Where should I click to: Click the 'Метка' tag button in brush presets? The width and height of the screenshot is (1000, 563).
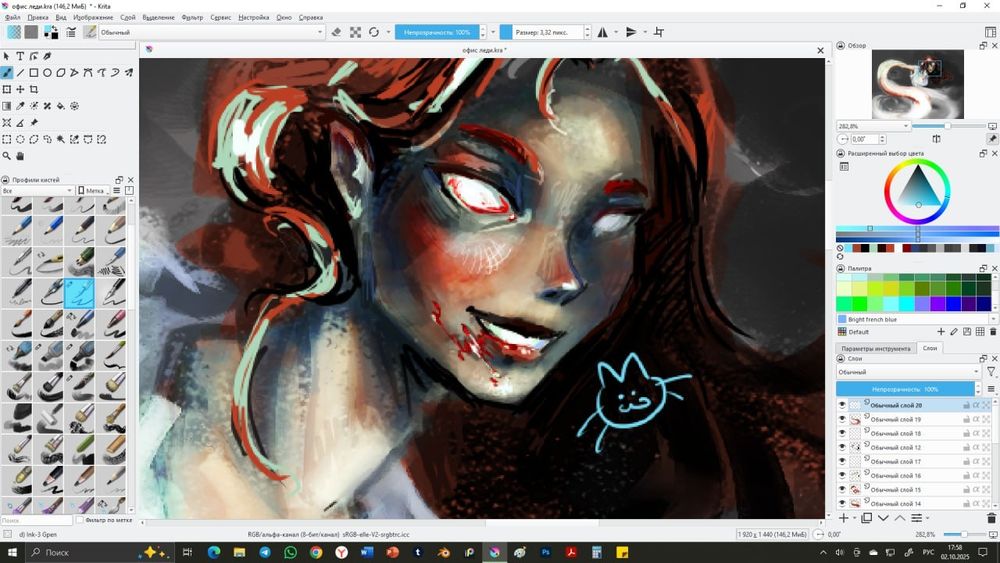(x=93, y=191)
